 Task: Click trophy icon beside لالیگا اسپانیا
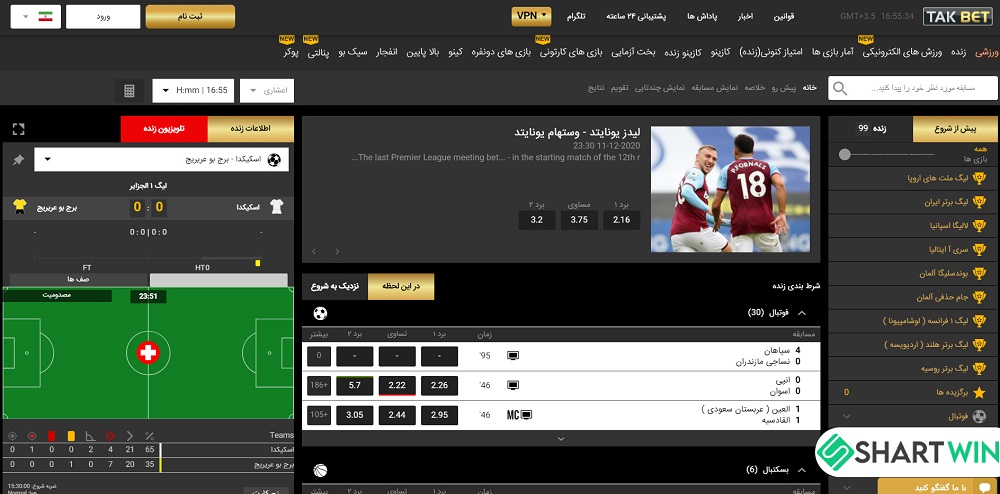[980, 226]
